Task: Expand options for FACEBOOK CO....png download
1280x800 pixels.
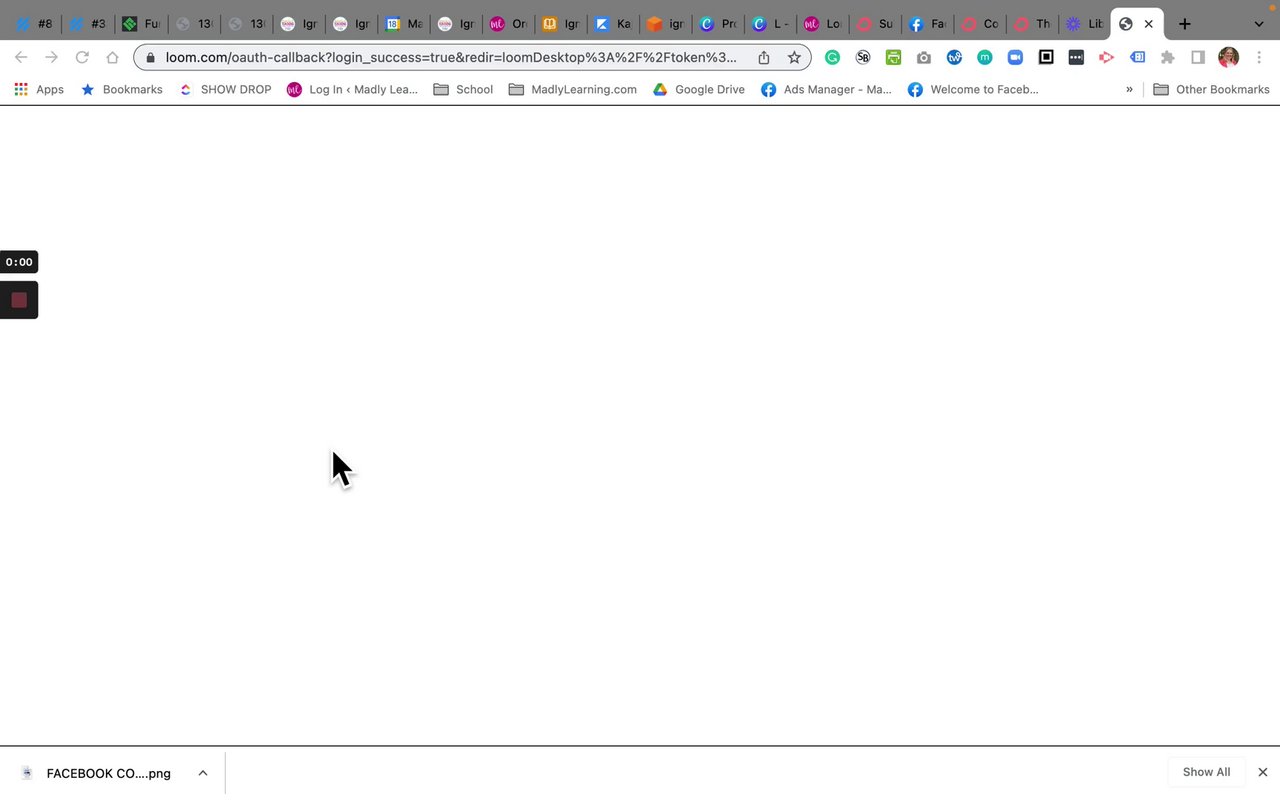Action: coord(203,773)
